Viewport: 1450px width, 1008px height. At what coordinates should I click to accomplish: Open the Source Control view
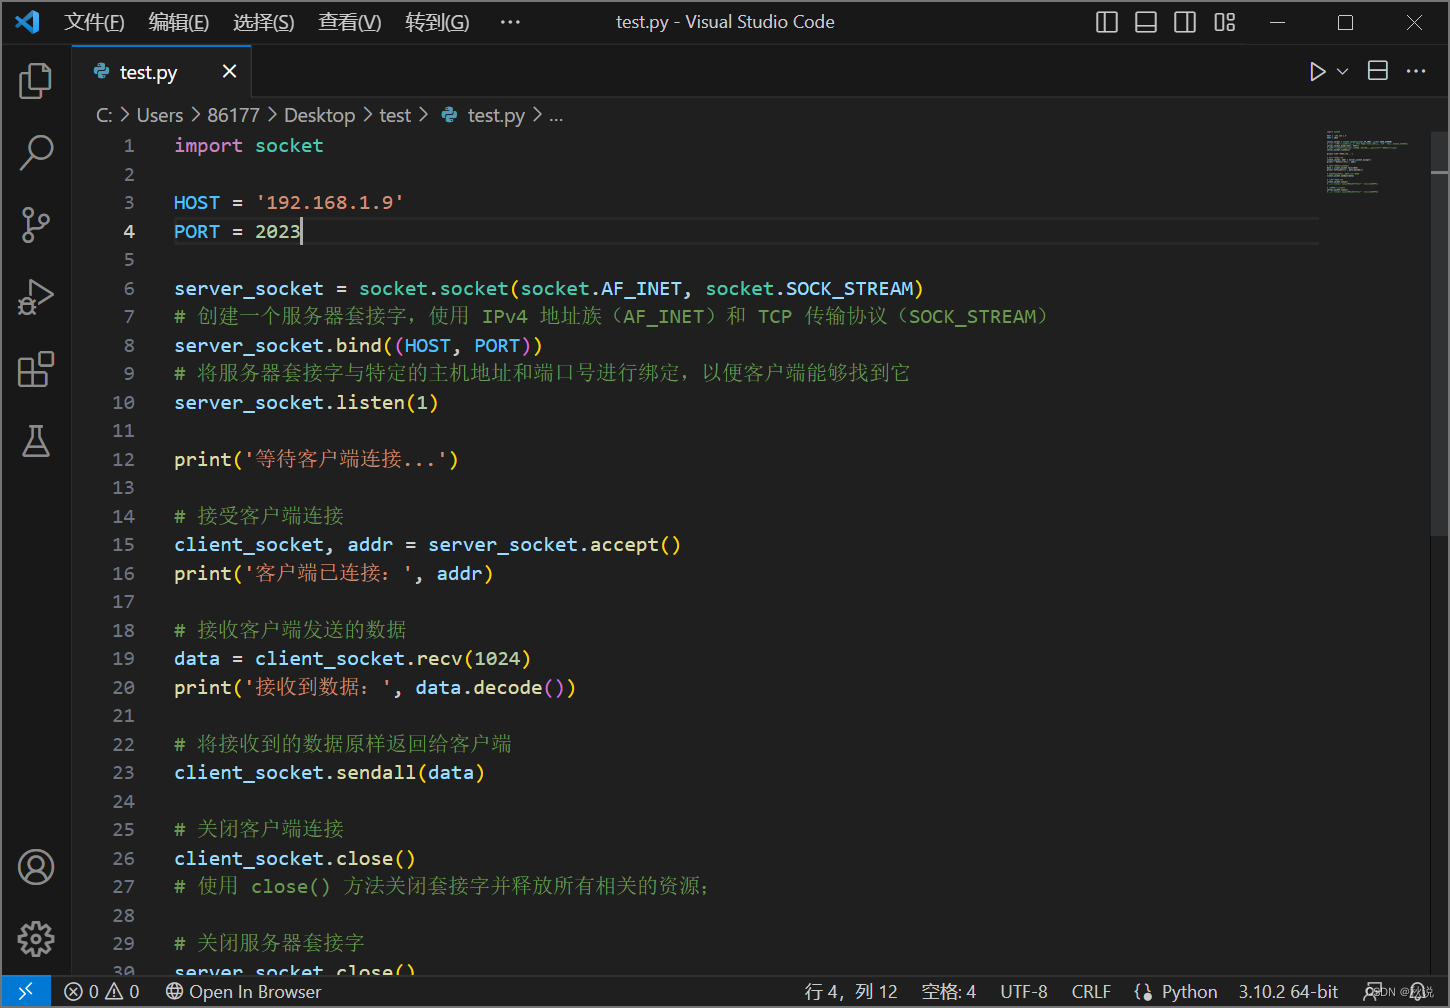click(35, 225)
